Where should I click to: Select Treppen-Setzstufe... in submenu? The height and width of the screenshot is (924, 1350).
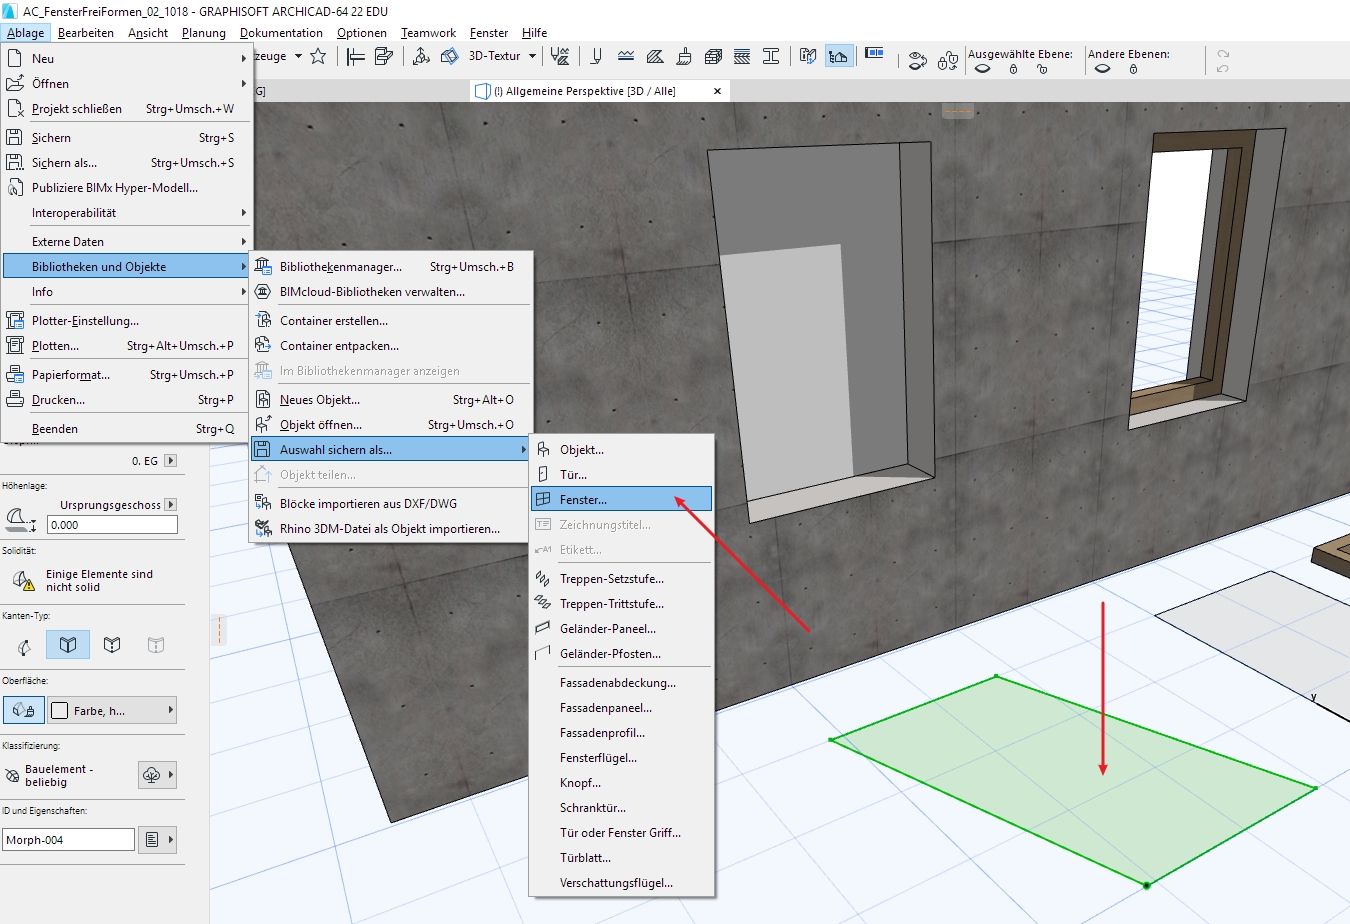[x=621, y=578]
